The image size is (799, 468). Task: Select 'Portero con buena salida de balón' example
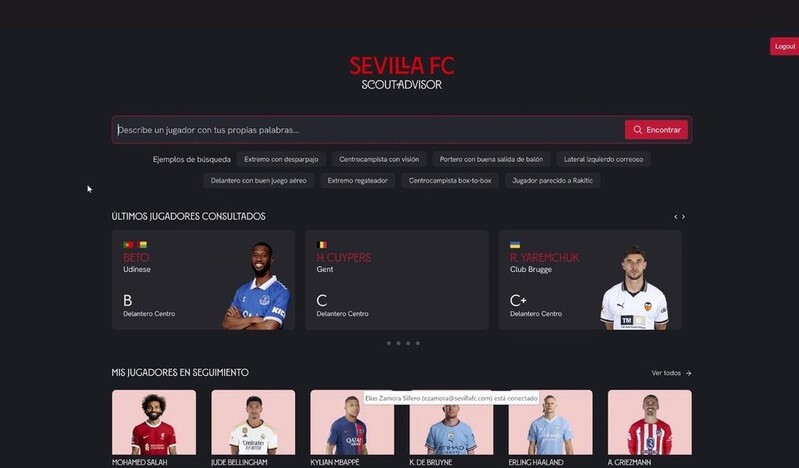(x=491, y=159)
